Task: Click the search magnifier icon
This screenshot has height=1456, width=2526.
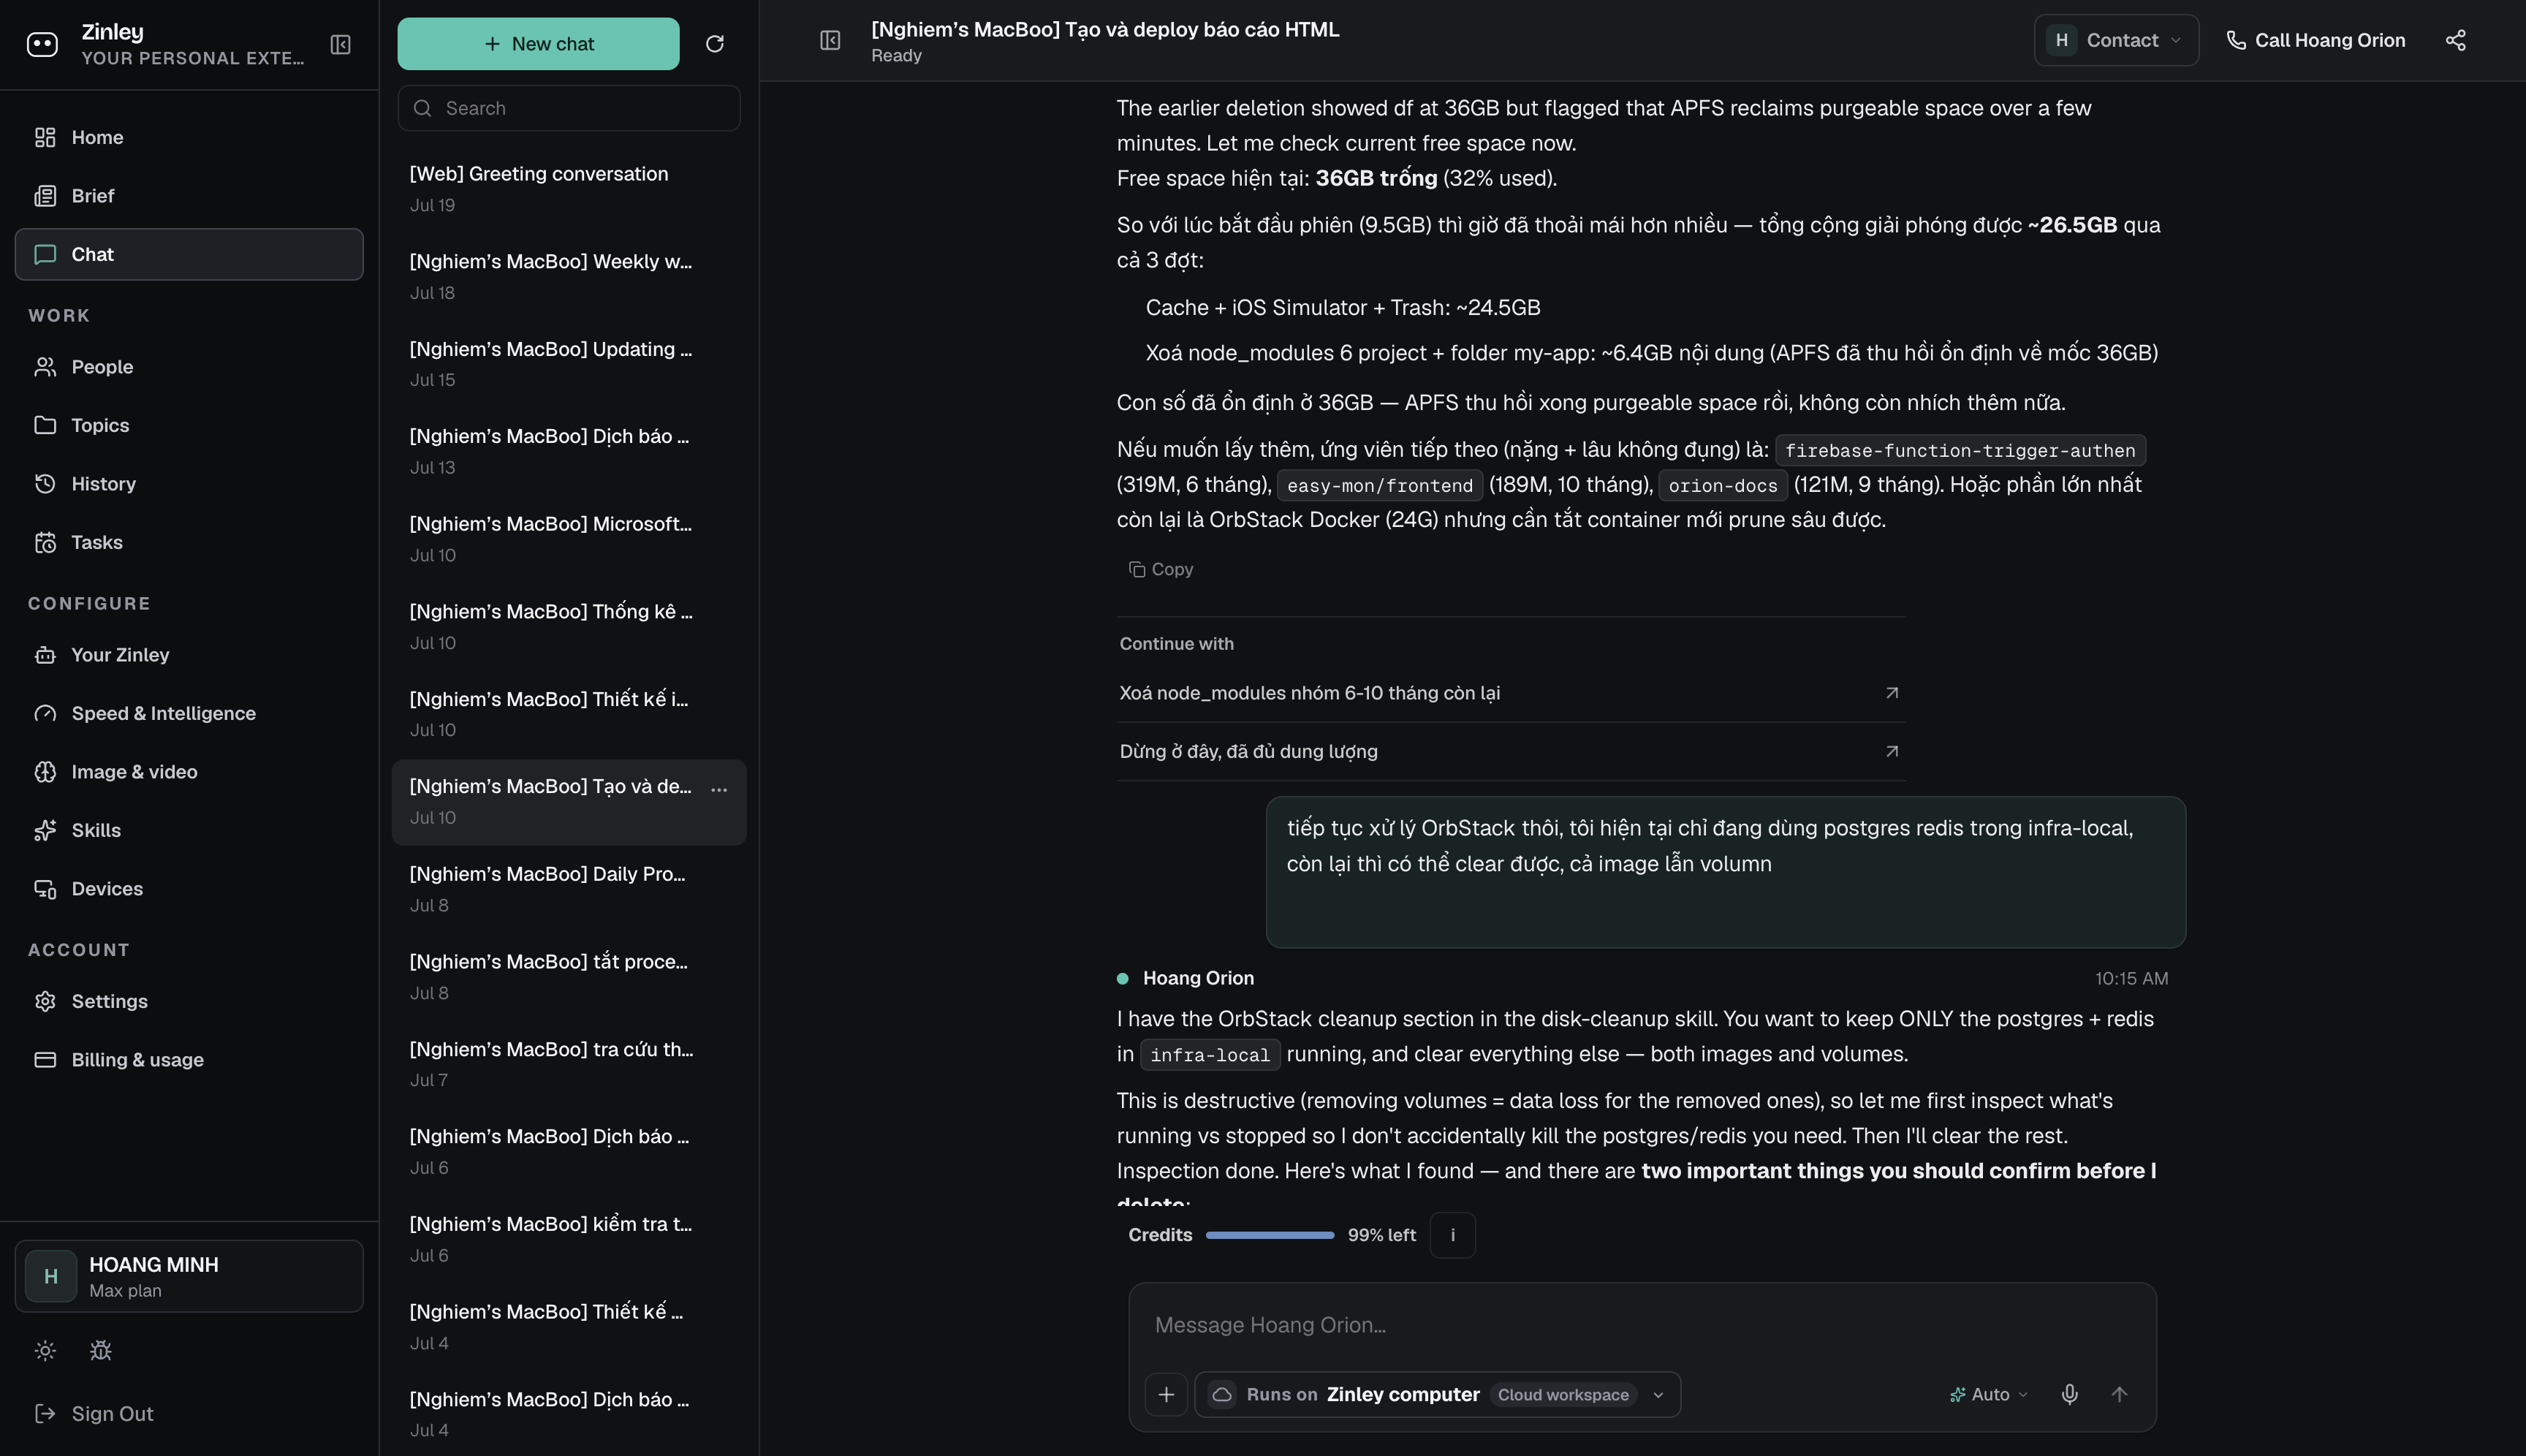Action: (x=423, y=108)
